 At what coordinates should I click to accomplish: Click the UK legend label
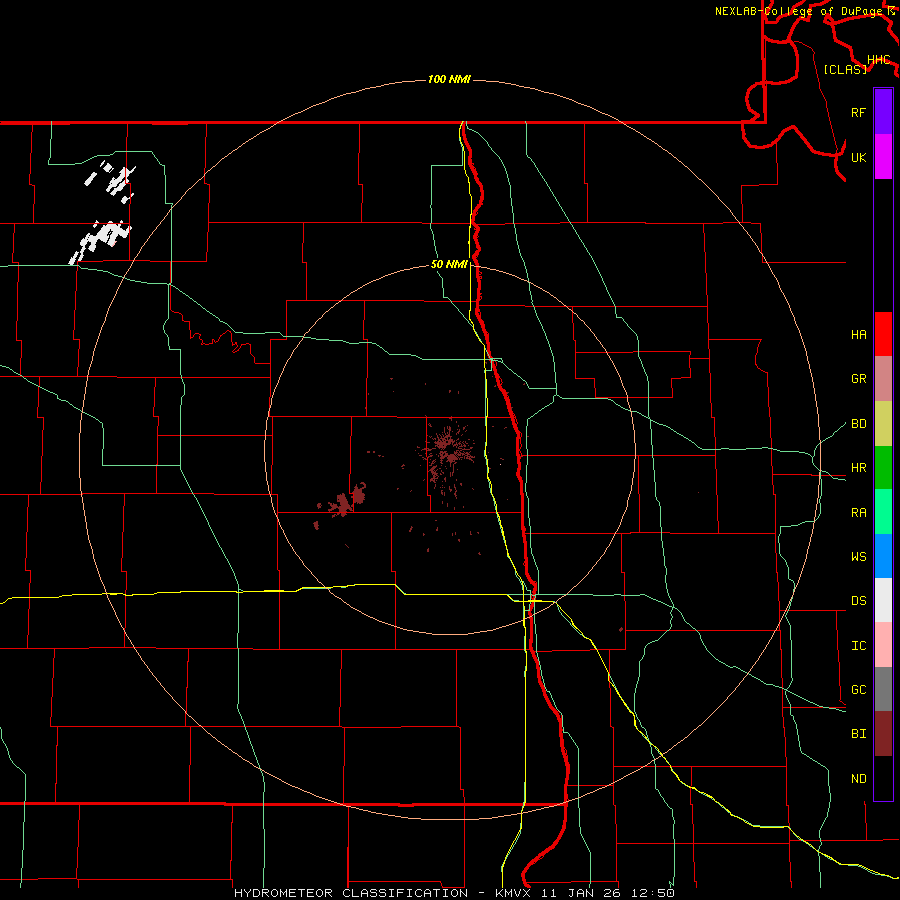(858, 157)
